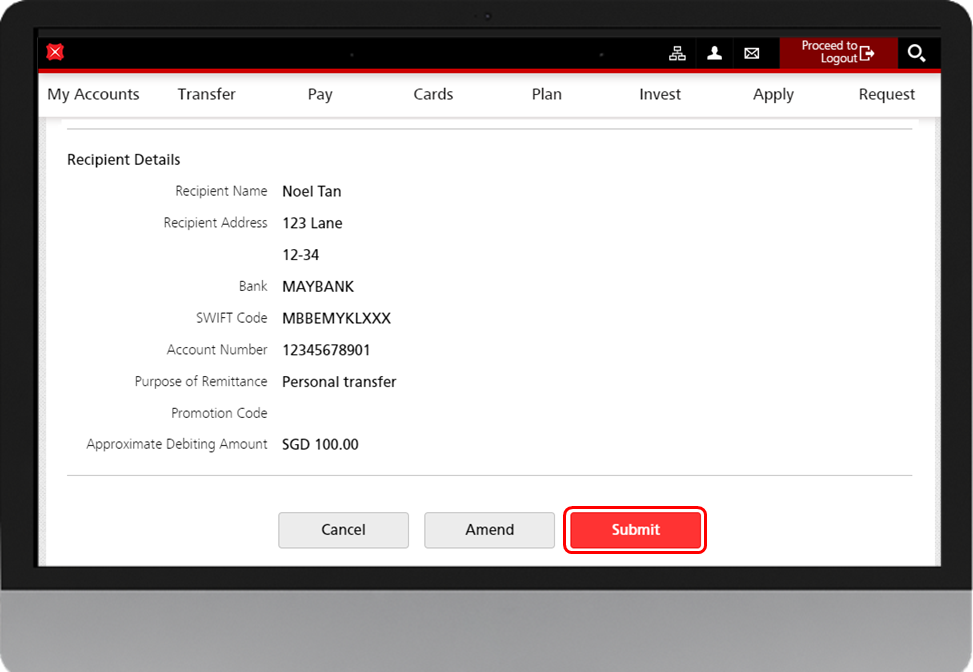Click Proceed to Logout button
The width and height of the screenshot is (973, 672).
pyautogui.click(x=838, y=53)
